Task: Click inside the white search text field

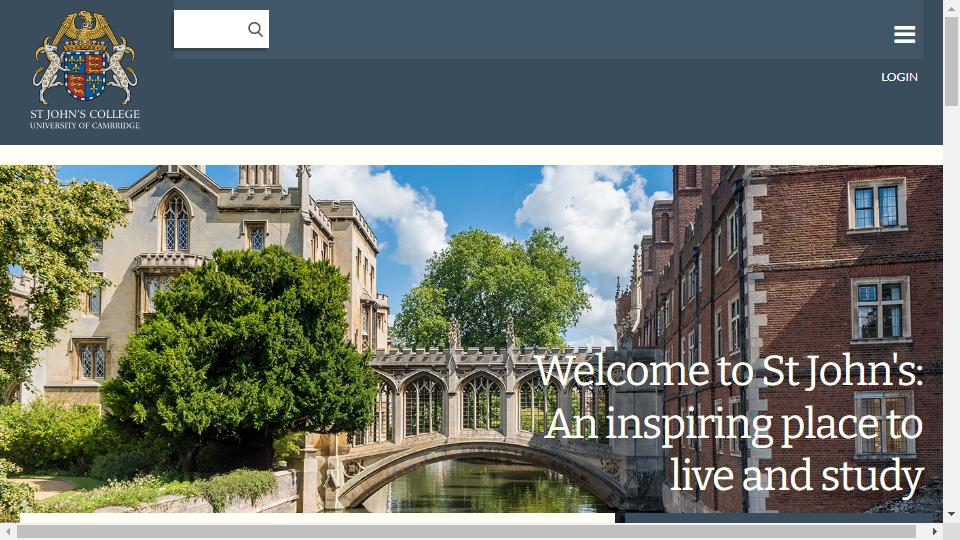Action: [x=211, y=29]
